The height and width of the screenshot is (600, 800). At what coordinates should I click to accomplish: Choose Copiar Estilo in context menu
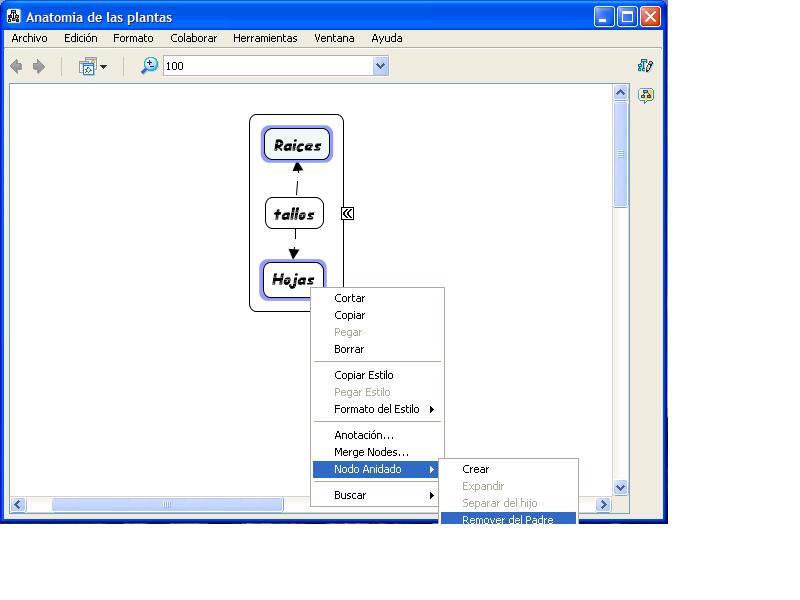[378, 375]
